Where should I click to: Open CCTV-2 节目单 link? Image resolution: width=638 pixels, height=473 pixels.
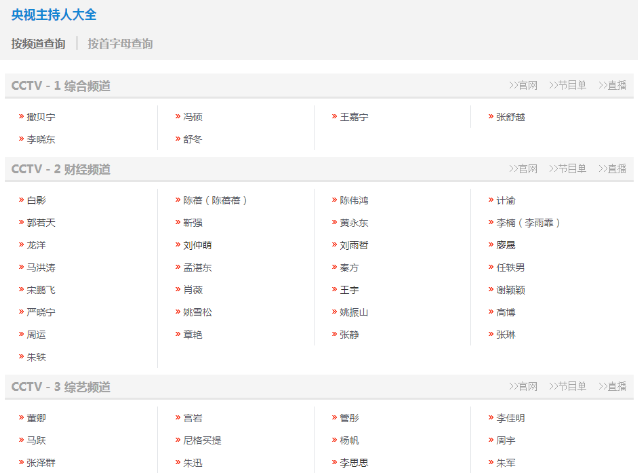(568, 169)
